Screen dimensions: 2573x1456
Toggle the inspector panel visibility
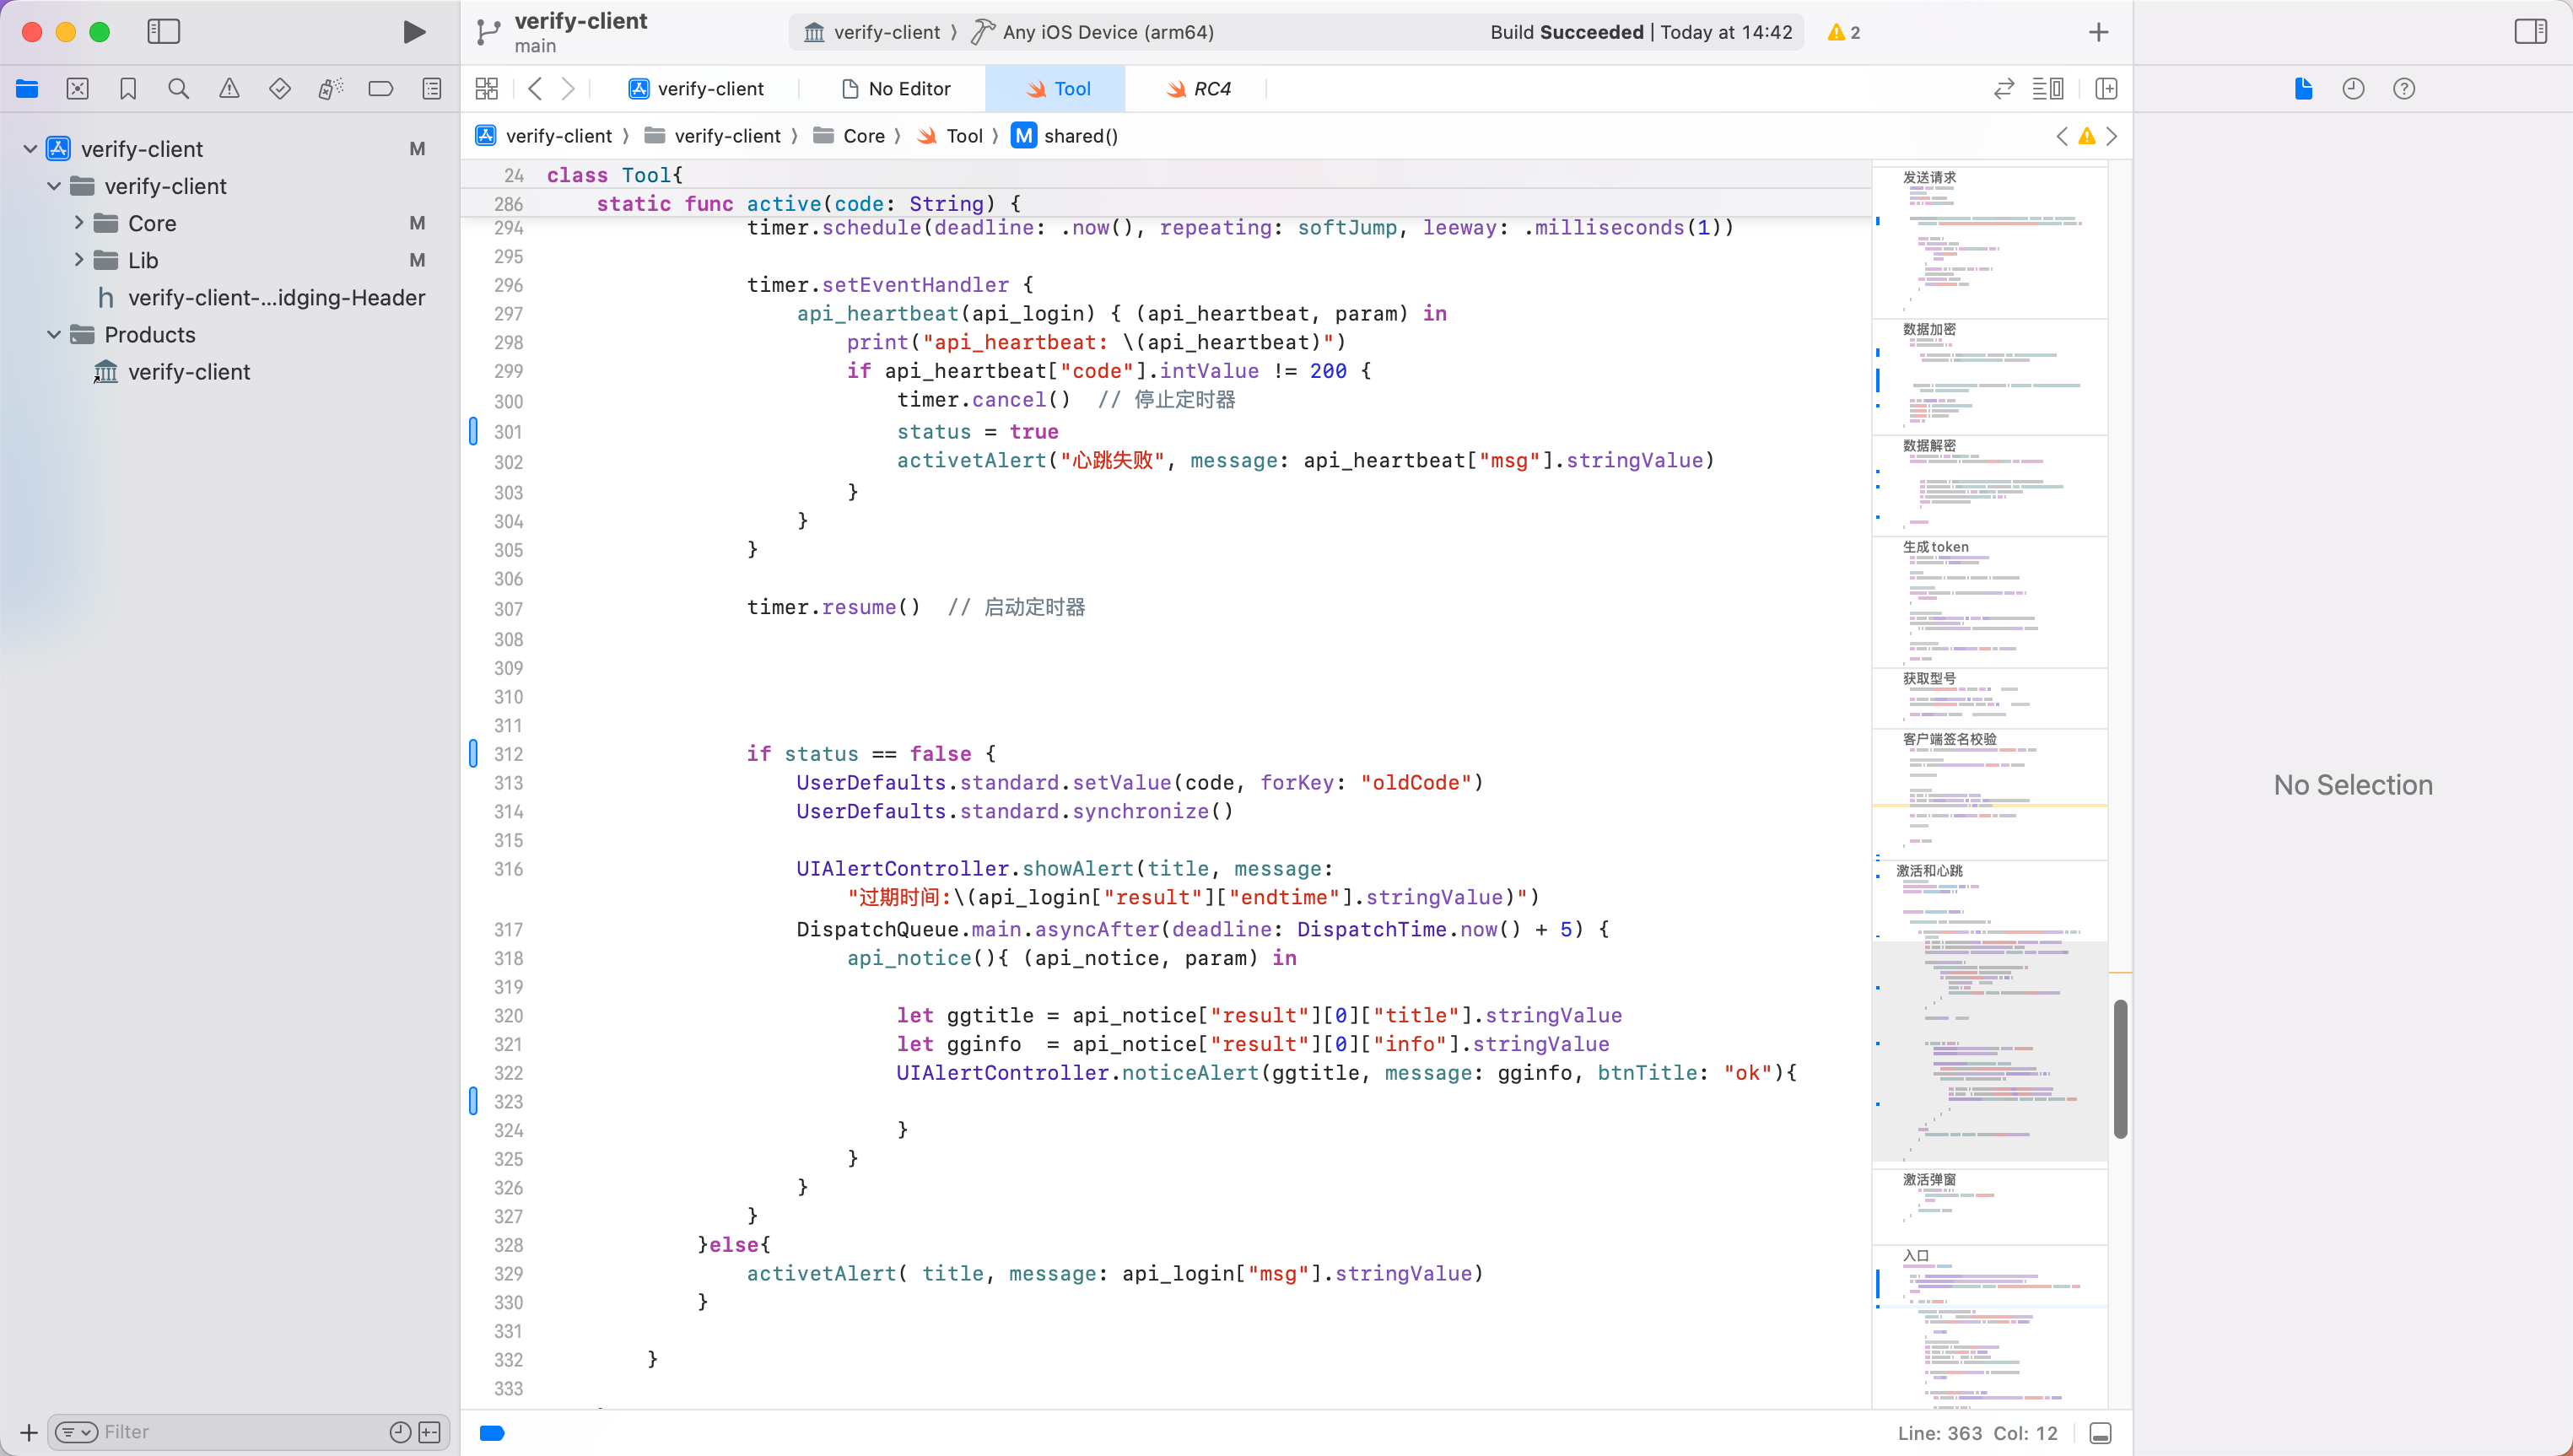tap(2530, 32)
